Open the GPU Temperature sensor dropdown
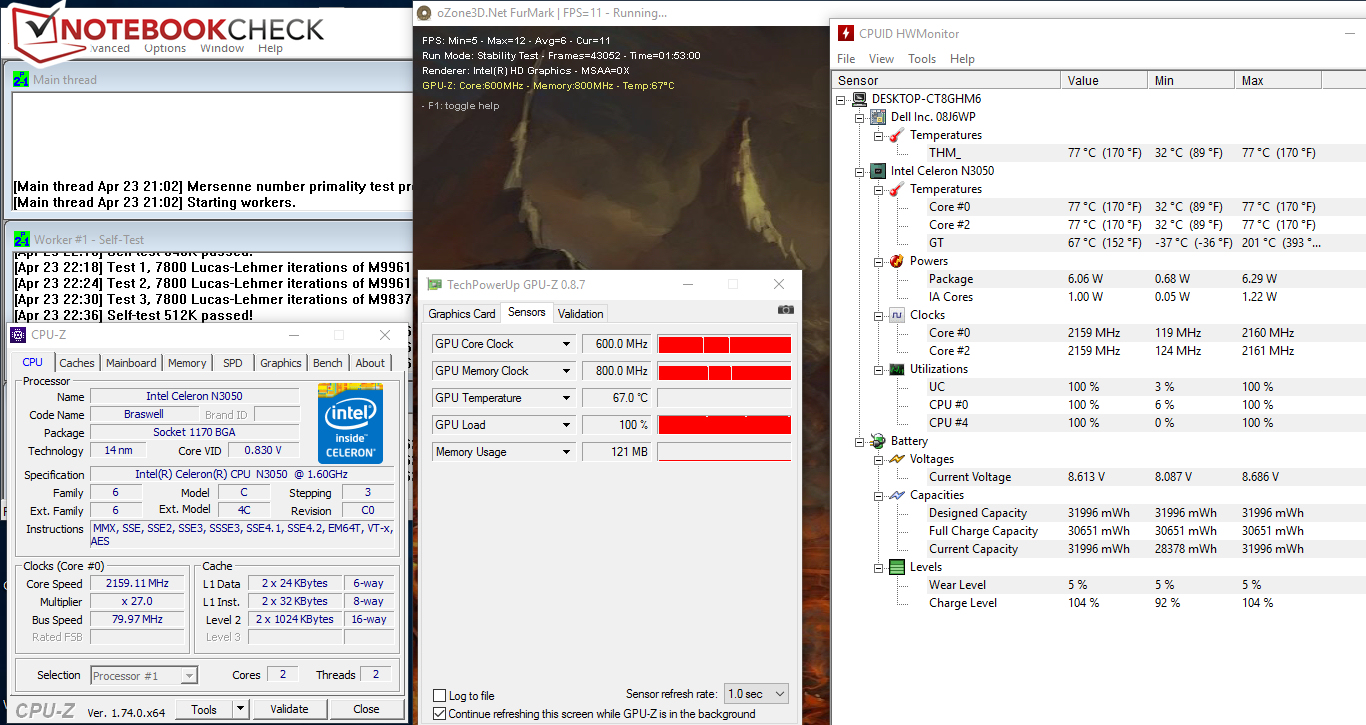The image size is (1366, 725). tap(566, 398)
